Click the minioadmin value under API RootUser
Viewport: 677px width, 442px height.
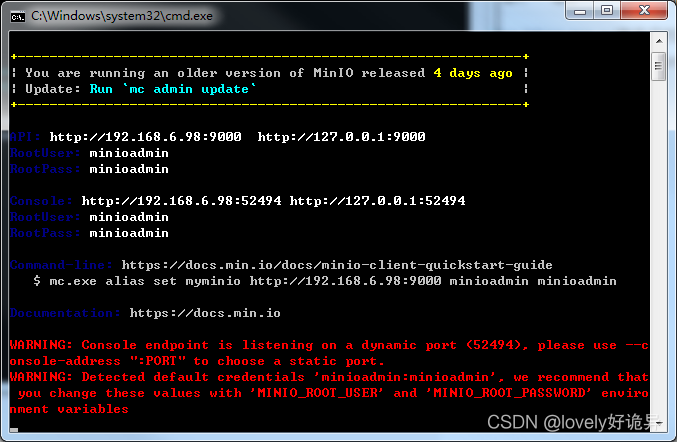coord(129,153)
